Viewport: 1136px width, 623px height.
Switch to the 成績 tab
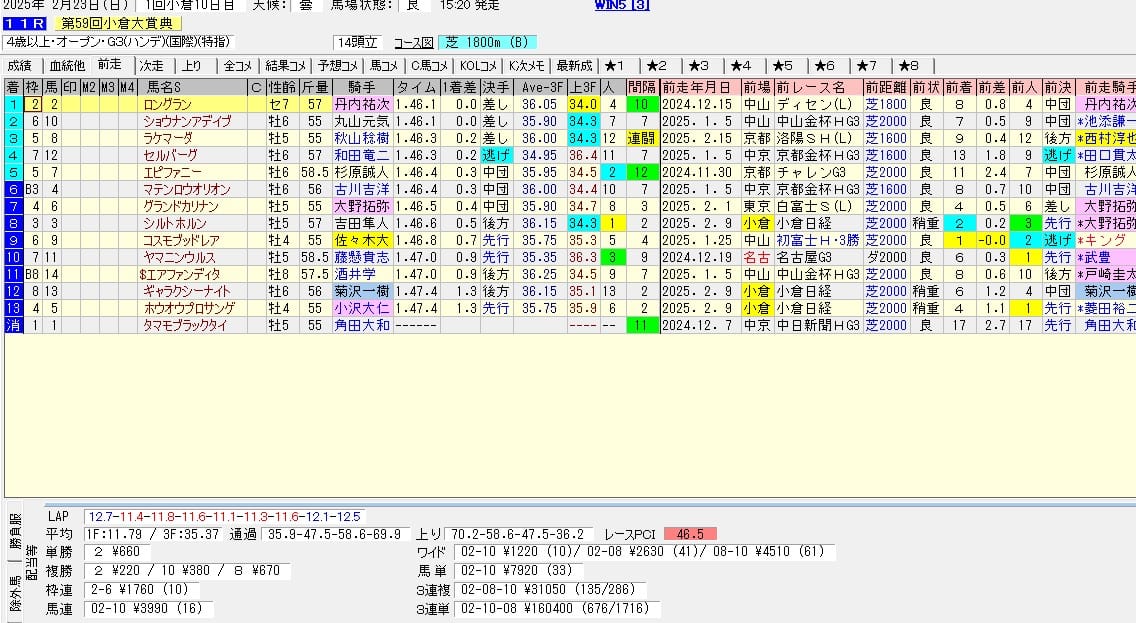(x=20, y=66)
